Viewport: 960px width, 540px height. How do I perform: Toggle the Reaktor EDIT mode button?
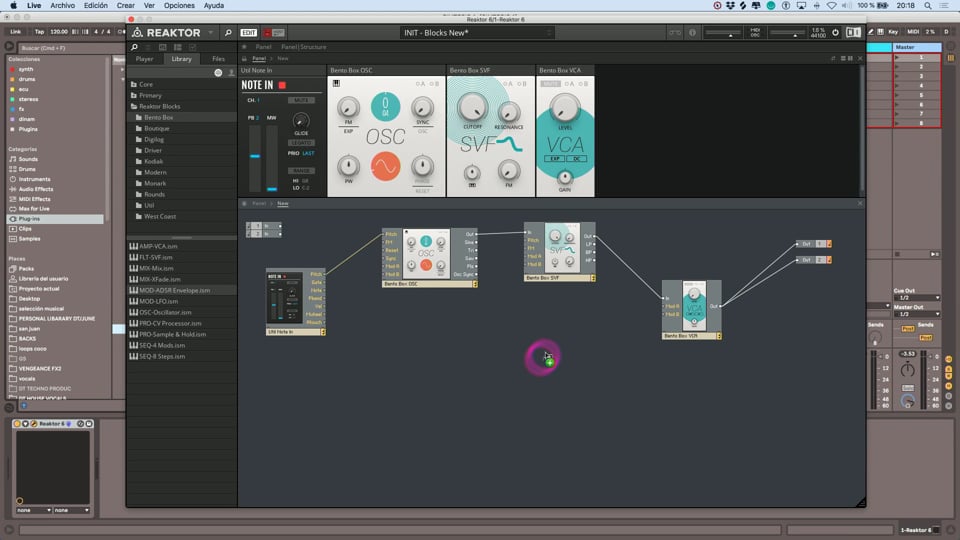pyautogui.click(x=249, y=32)
